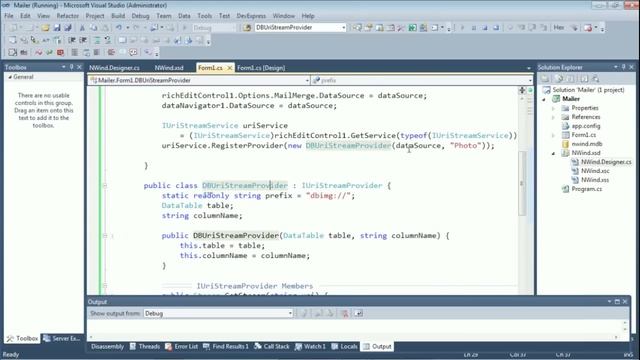Viewport: 640px width, 360px height.
Task: Select Solution 'Mailer' root node
Action: click(x=588, y=90)
